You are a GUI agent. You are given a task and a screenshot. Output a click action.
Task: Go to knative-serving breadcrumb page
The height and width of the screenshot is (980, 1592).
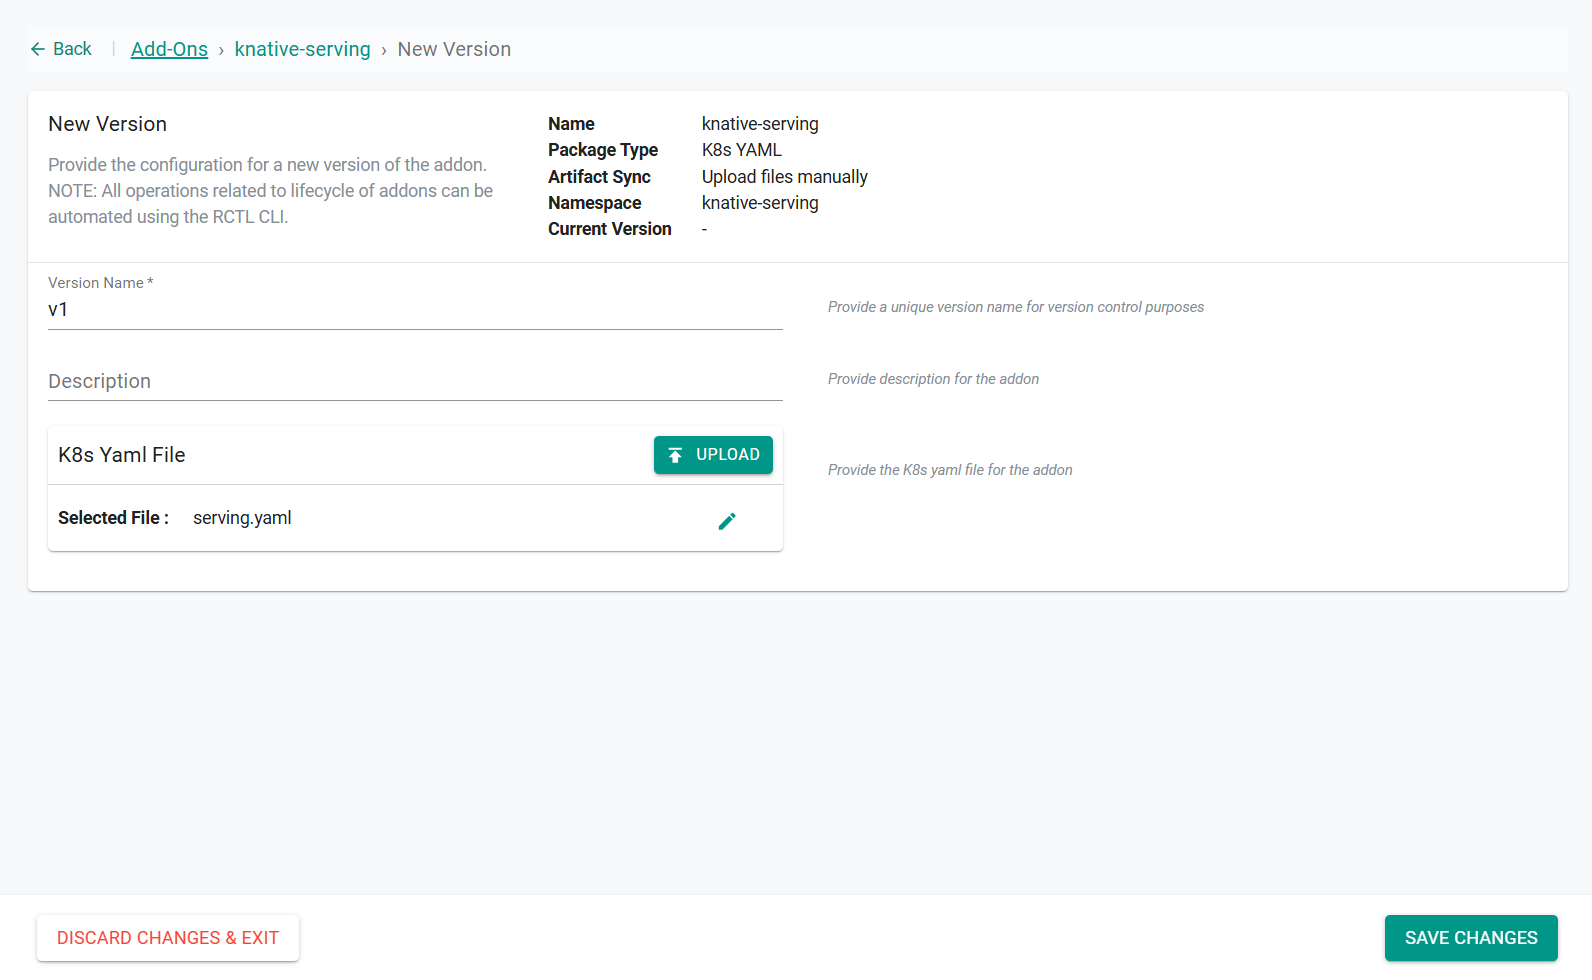pos(302,49)
